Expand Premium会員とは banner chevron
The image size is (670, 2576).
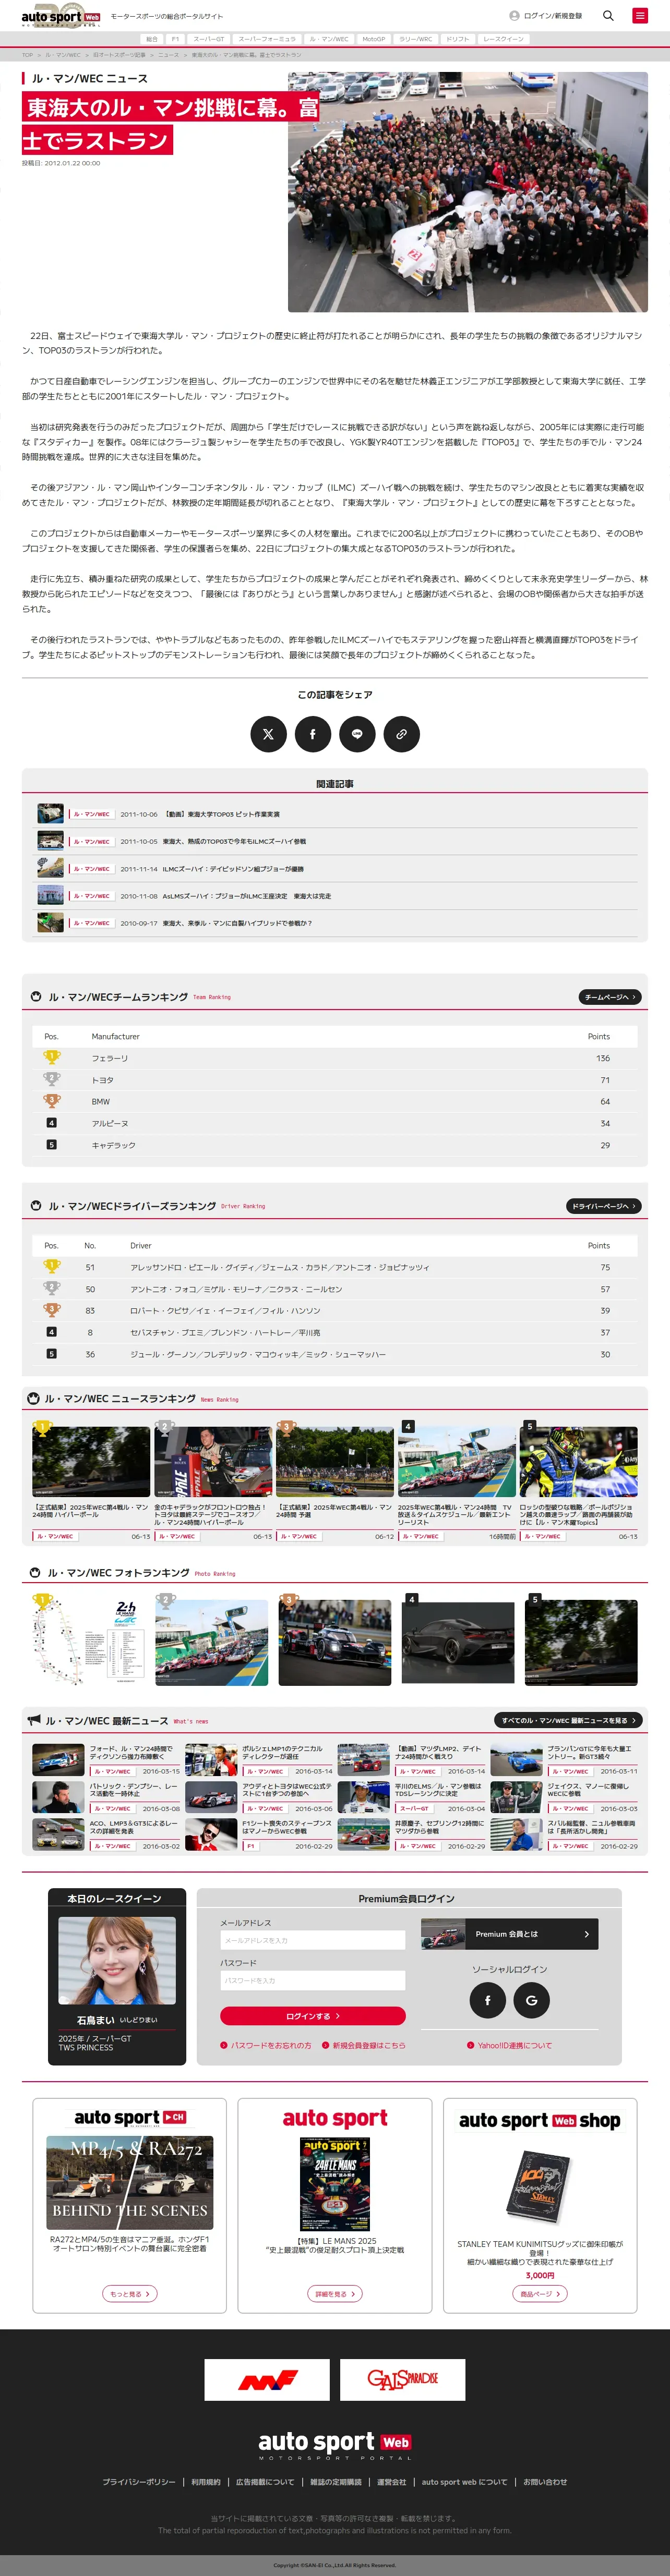point(586,1934)
